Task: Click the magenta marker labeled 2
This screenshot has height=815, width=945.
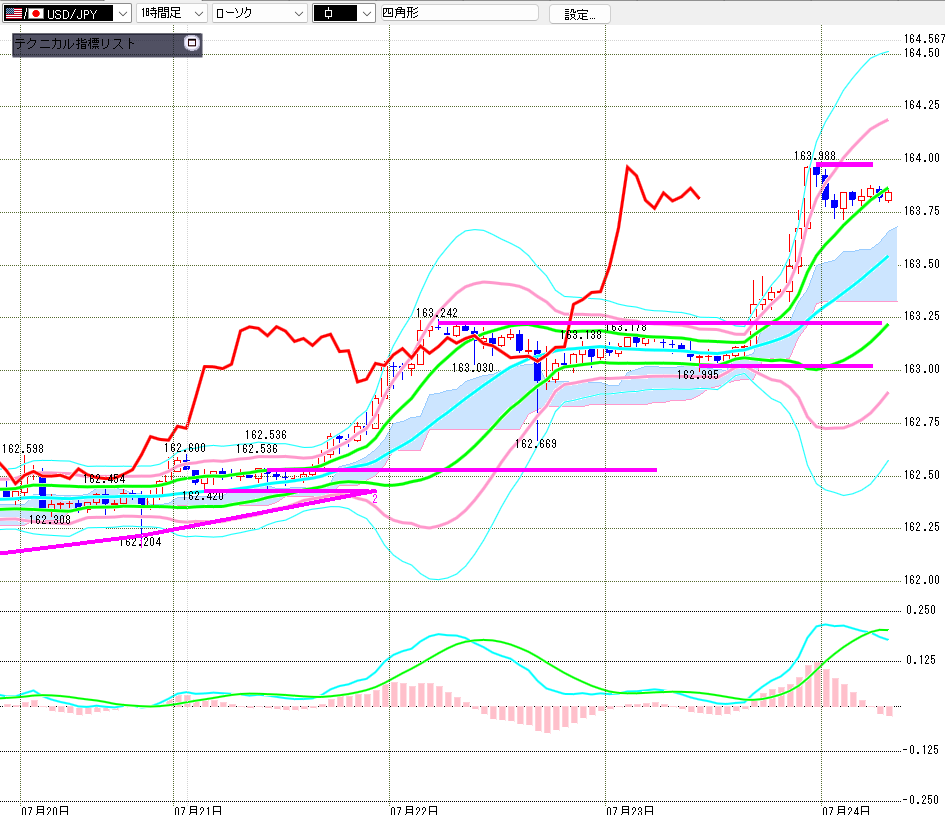Action: point(374,499)
